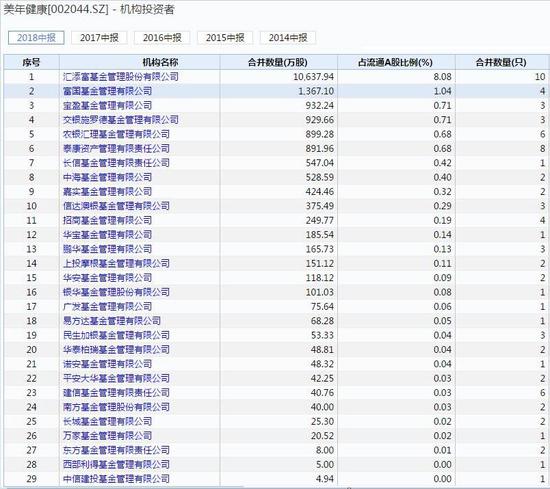This screenshot has width=550, height=489.
Task: Sort by 合并数量(只) column header
Action: click(501, 62)
